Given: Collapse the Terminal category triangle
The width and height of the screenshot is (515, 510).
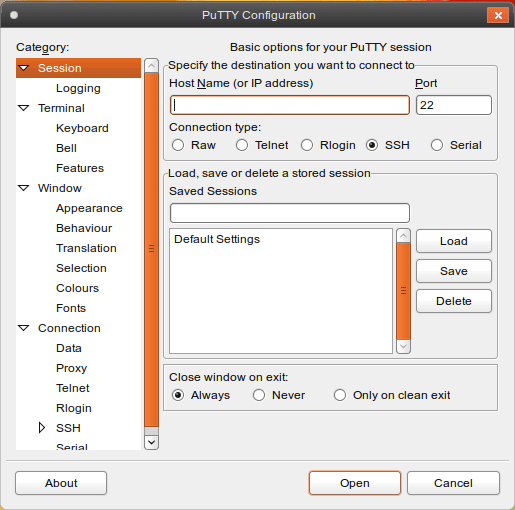Looking at the screenshot, I should click(x=24, y=108).
